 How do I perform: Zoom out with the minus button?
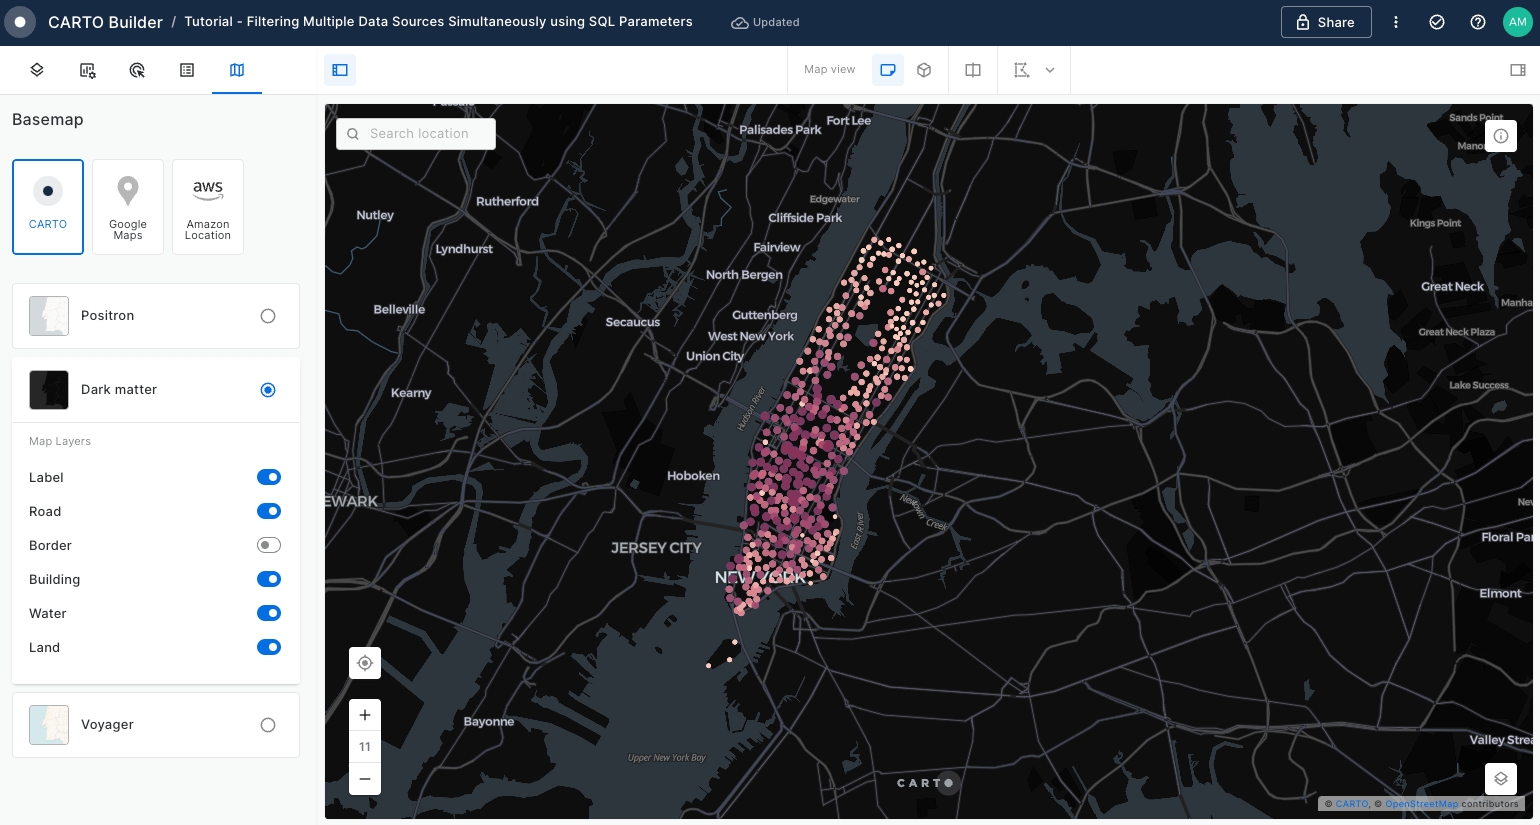(x=365, y=779)
